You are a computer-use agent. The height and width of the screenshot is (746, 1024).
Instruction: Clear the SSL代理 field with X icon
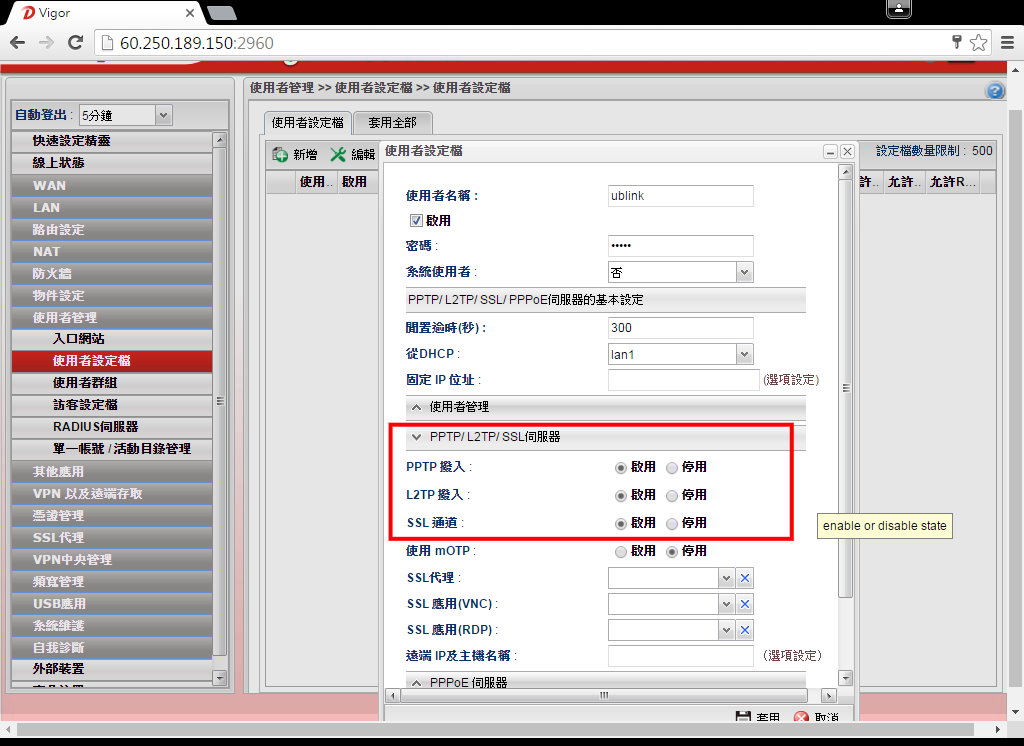(745, 578)
